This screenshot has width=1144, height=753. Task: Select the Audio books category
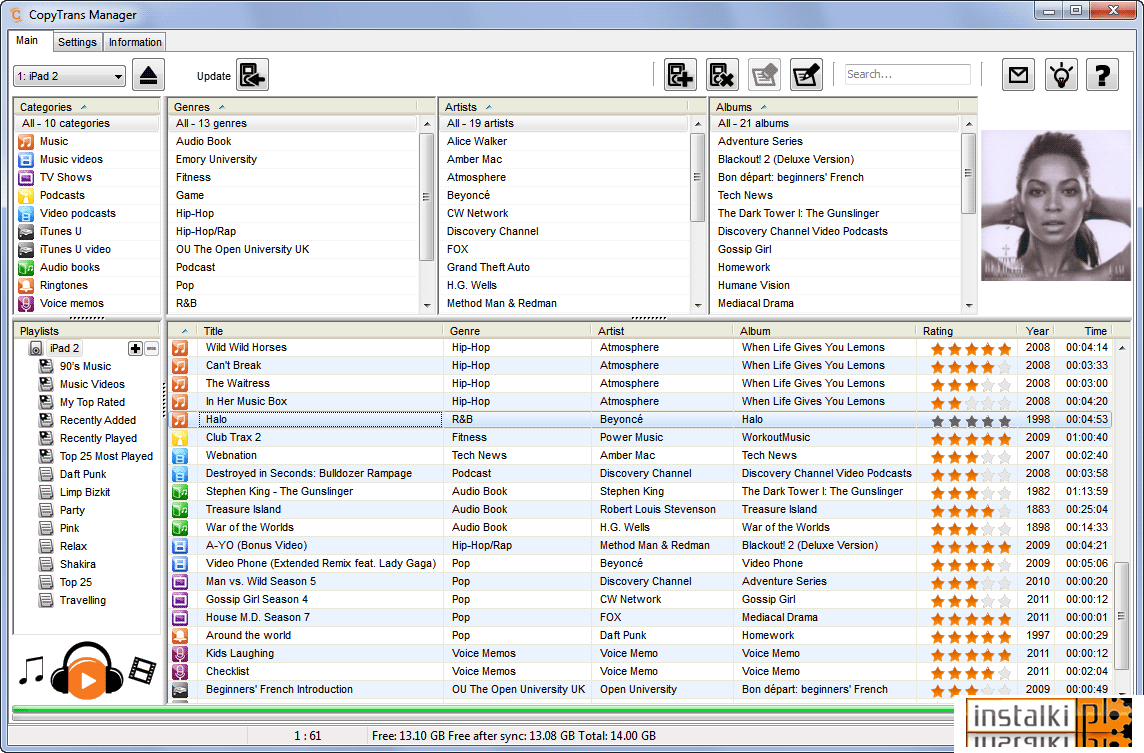[87, 267]
